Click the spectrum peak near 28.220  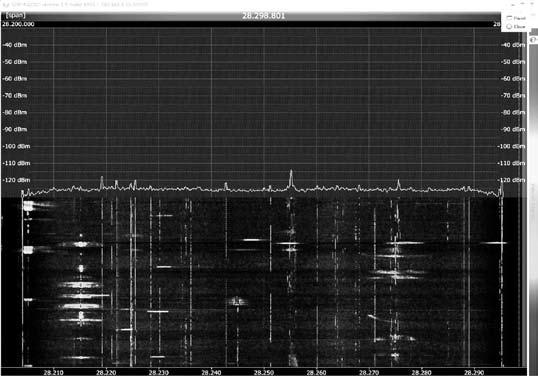coord(102,182)
